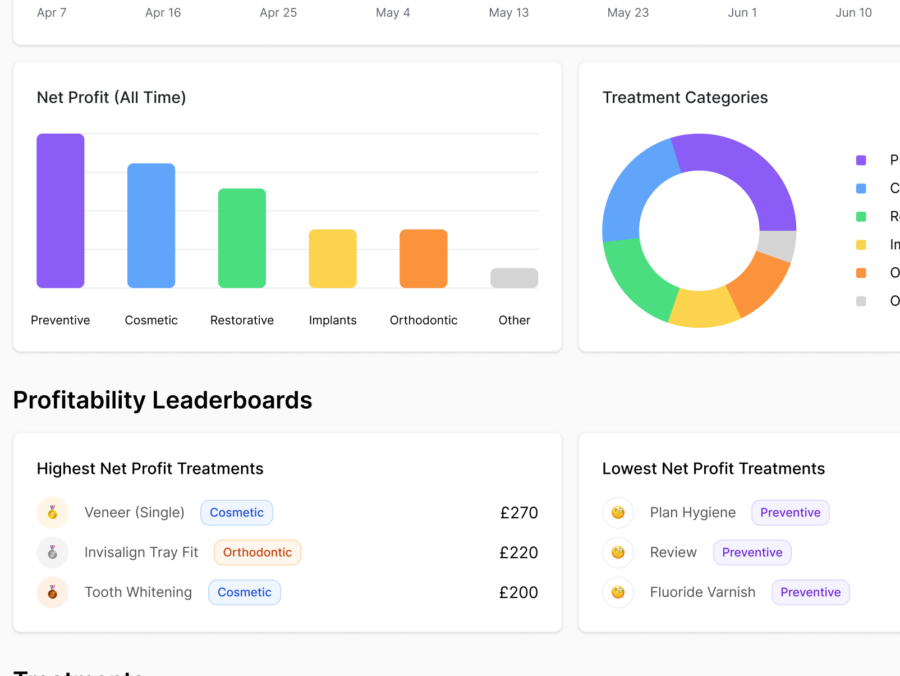Click the Preventive tag next to Plan Hygiene

[790, 512]
